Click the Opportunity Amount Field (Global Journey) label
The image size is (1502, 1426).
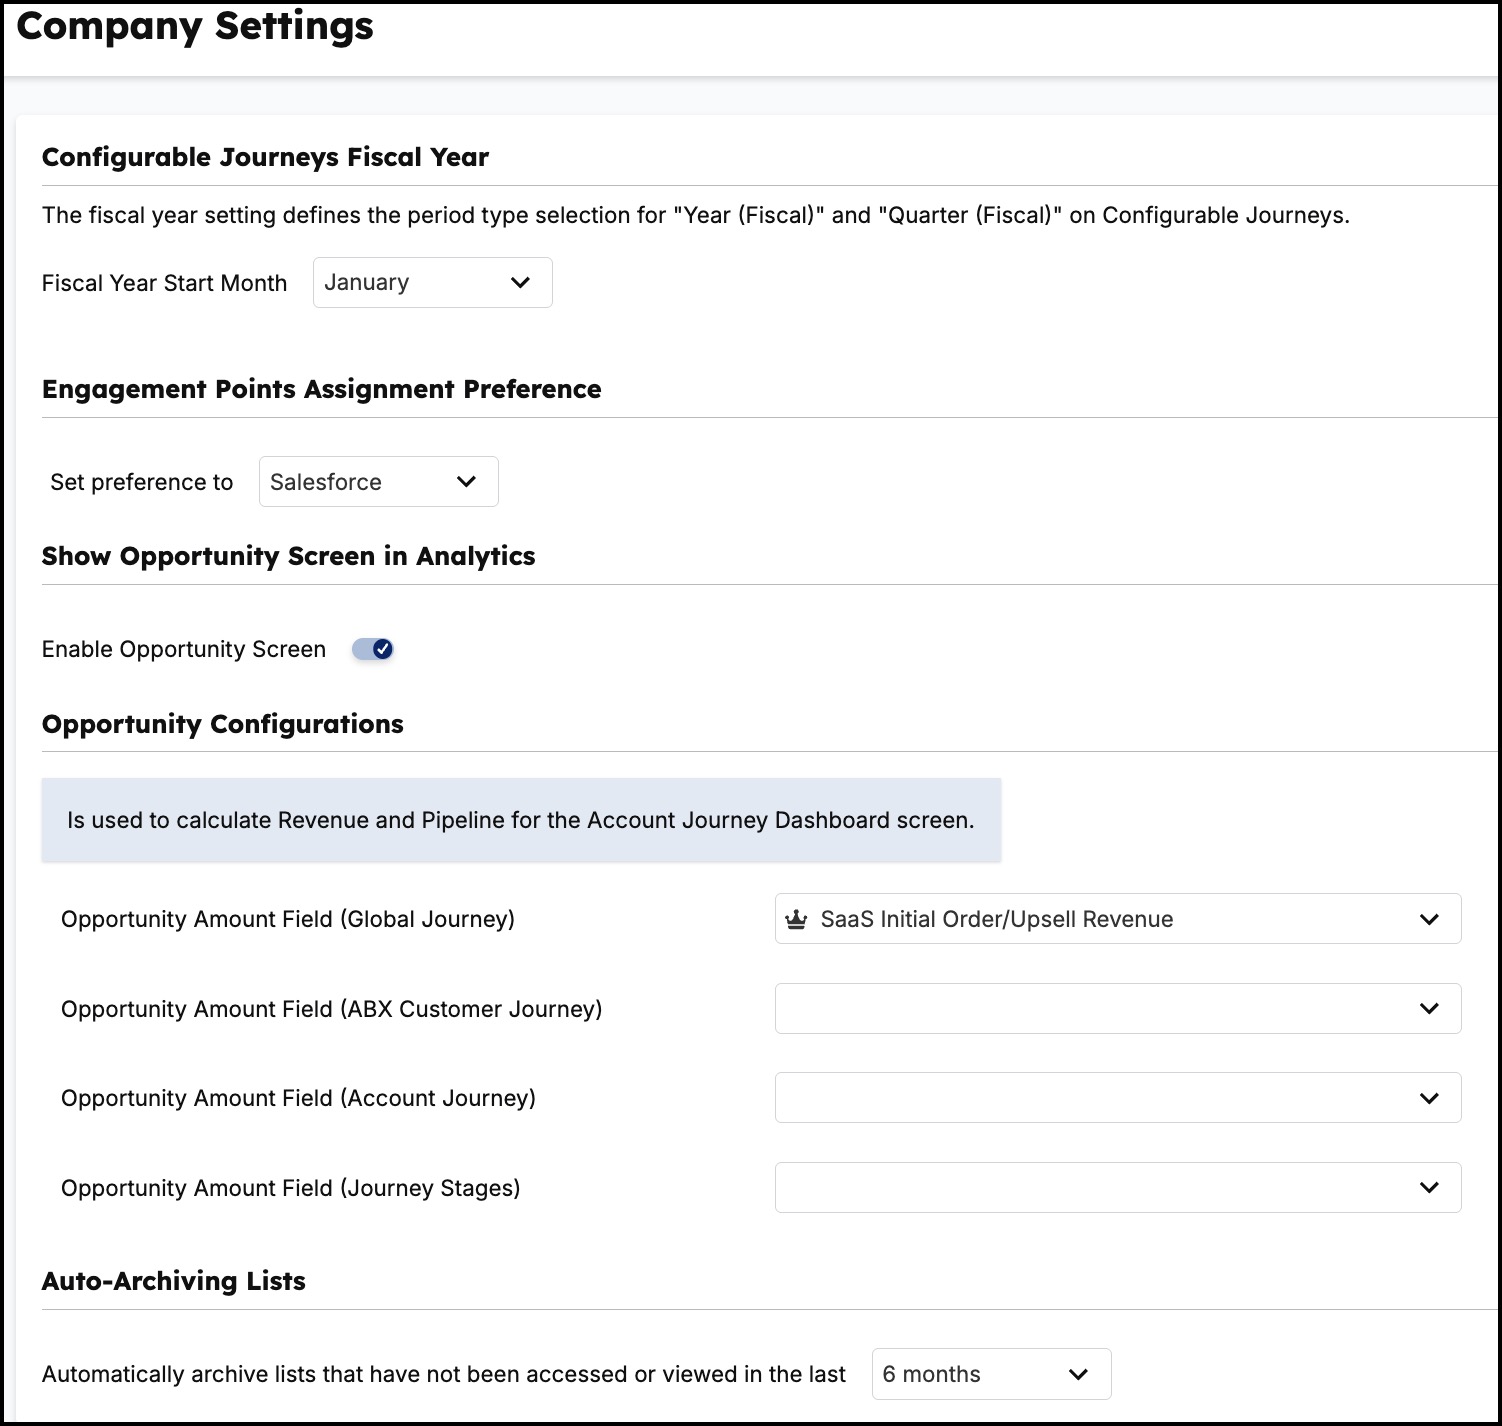tap(288, 919)
